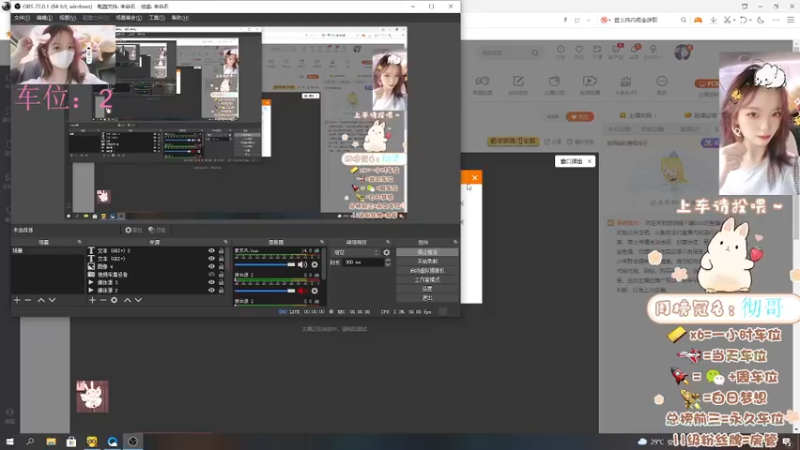Start the virtual camera
This screenshot has height=450, width=800.
pyautogui.click(x=427, y=270)
